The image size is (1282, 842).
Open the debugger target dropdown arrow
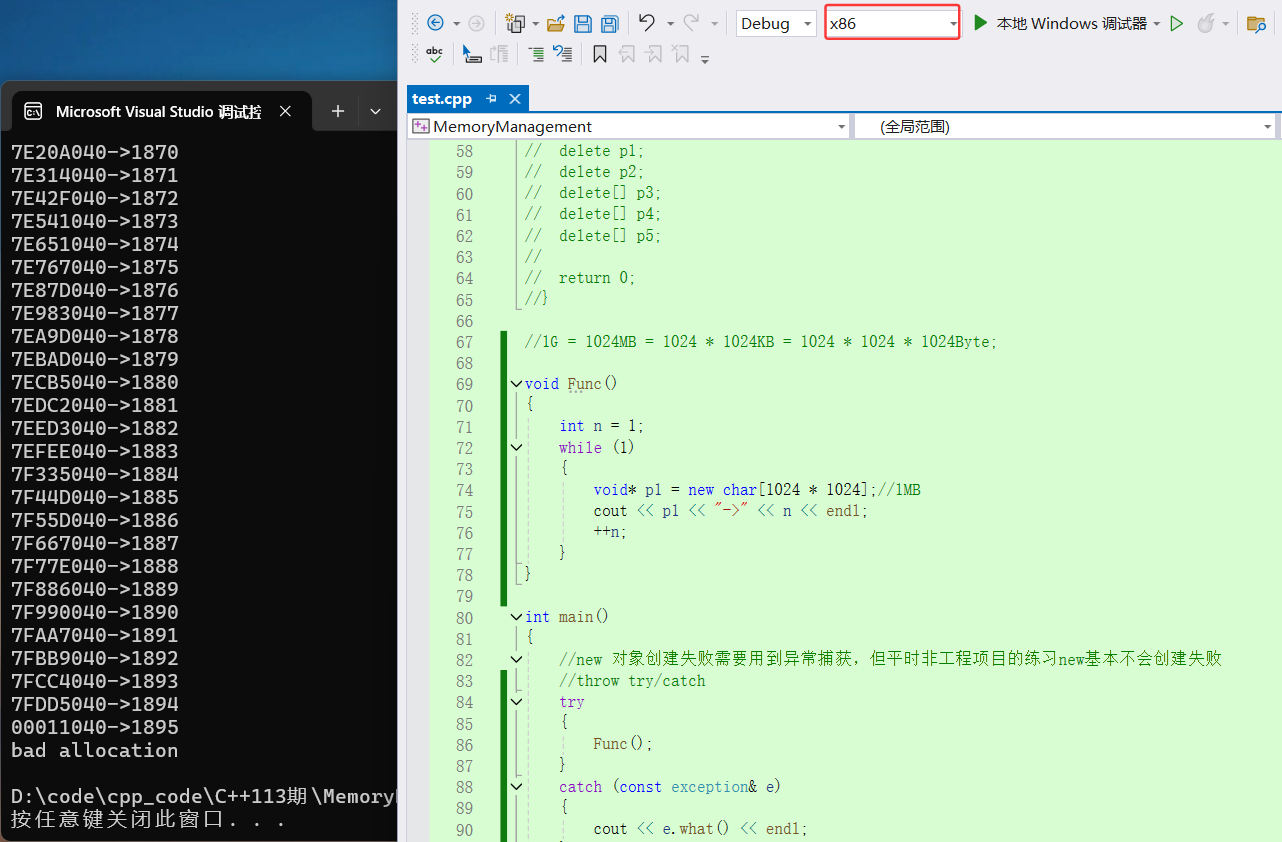[1157, 23]
